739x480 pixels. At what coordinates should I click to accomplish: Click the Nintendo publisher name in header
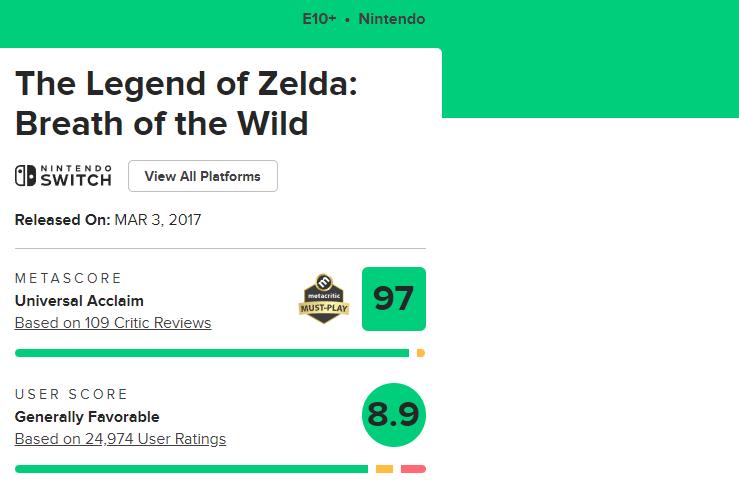pos(392,19)
